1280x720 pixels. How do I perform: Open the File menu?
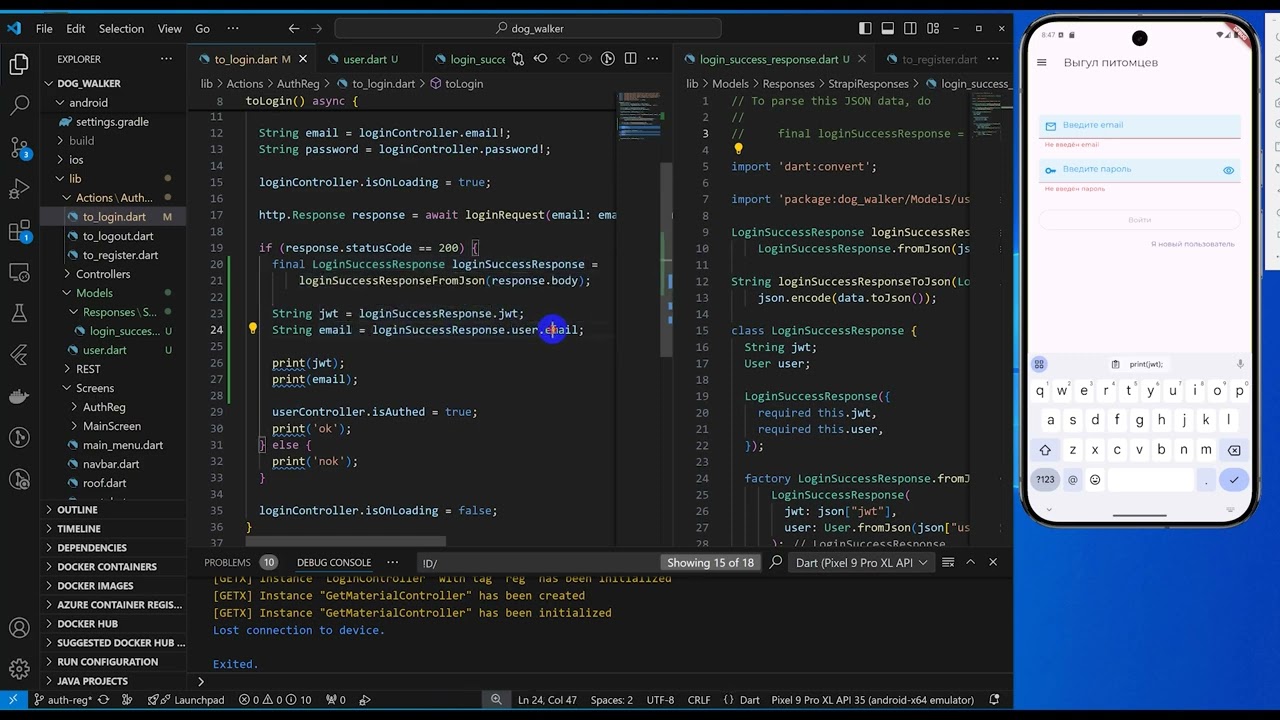point(44,29)
